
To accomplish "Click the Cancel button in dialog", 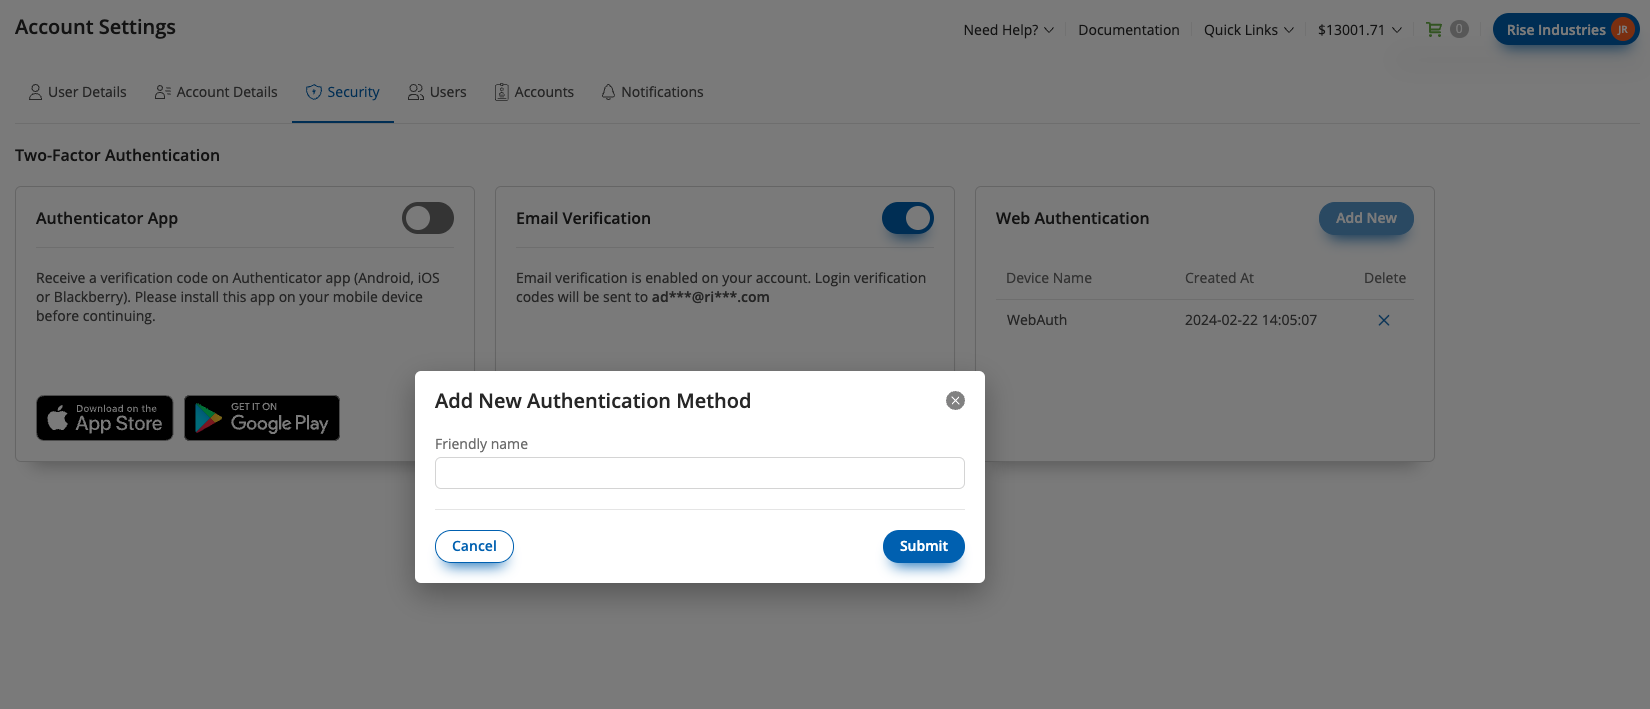I will click(x=474, y=546).
